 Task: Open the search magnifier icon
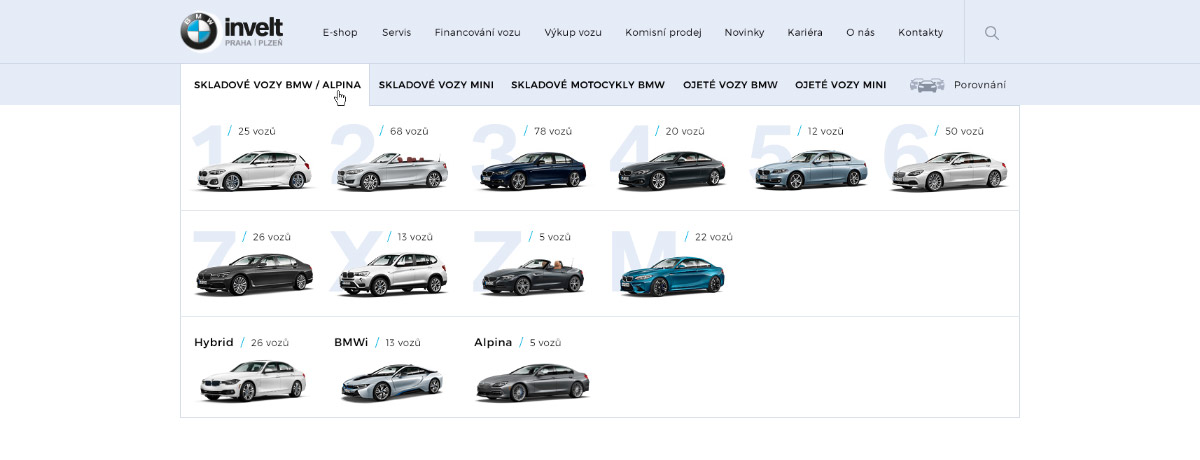coord(992,33)
